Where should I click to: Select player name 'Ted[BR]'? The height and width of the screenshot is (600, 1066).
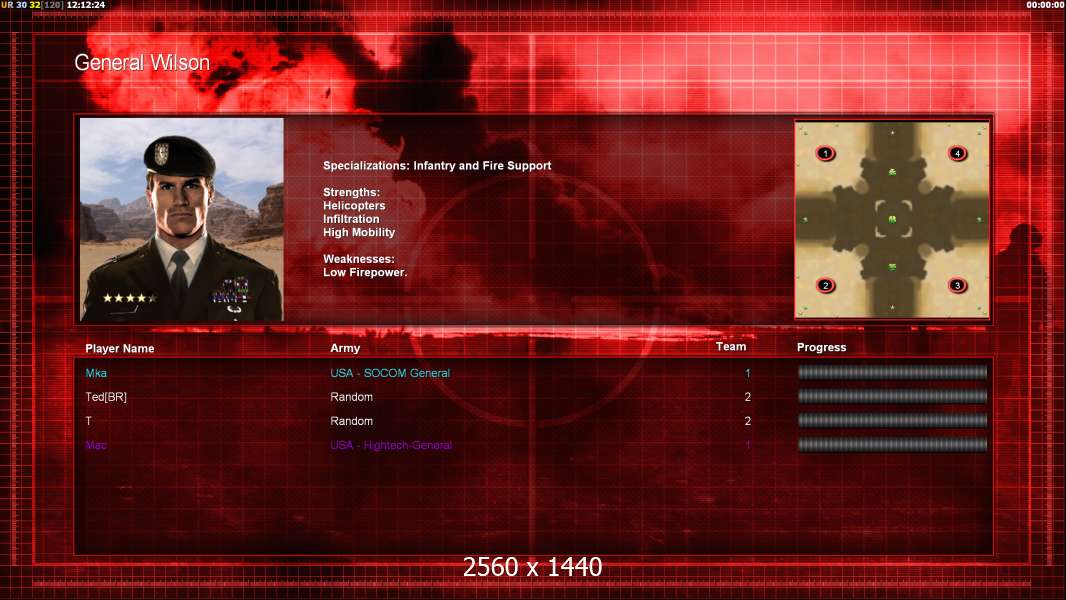click(106, 397)
